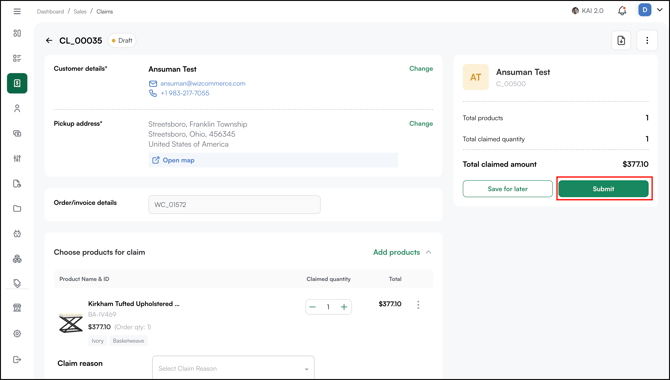The height and width of the screenshot is (380, 670).
Task: Click the Total claimed amount $377.10 value
Action: pyautogui.click(x=635, y=164)
